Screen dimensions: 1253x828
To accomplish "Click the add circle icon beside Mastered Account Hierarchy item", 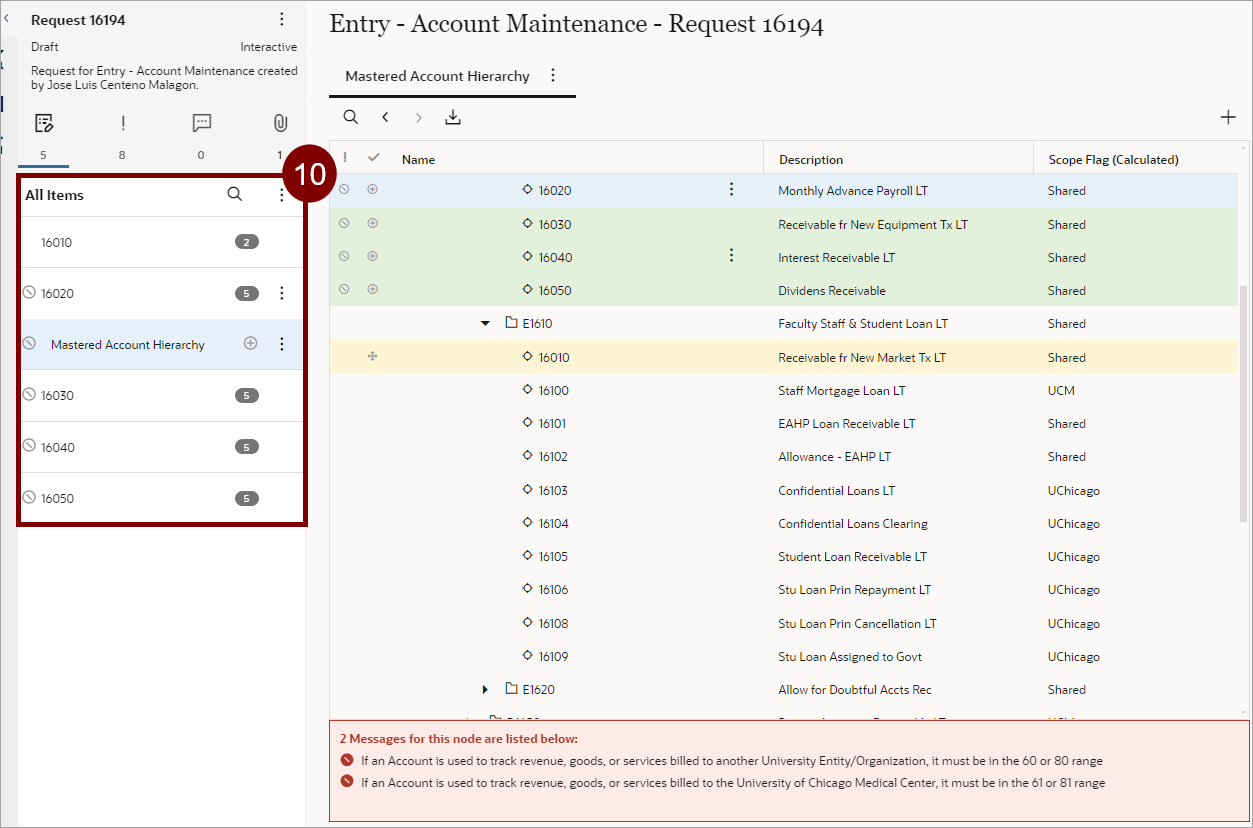I will click(251, 344).
